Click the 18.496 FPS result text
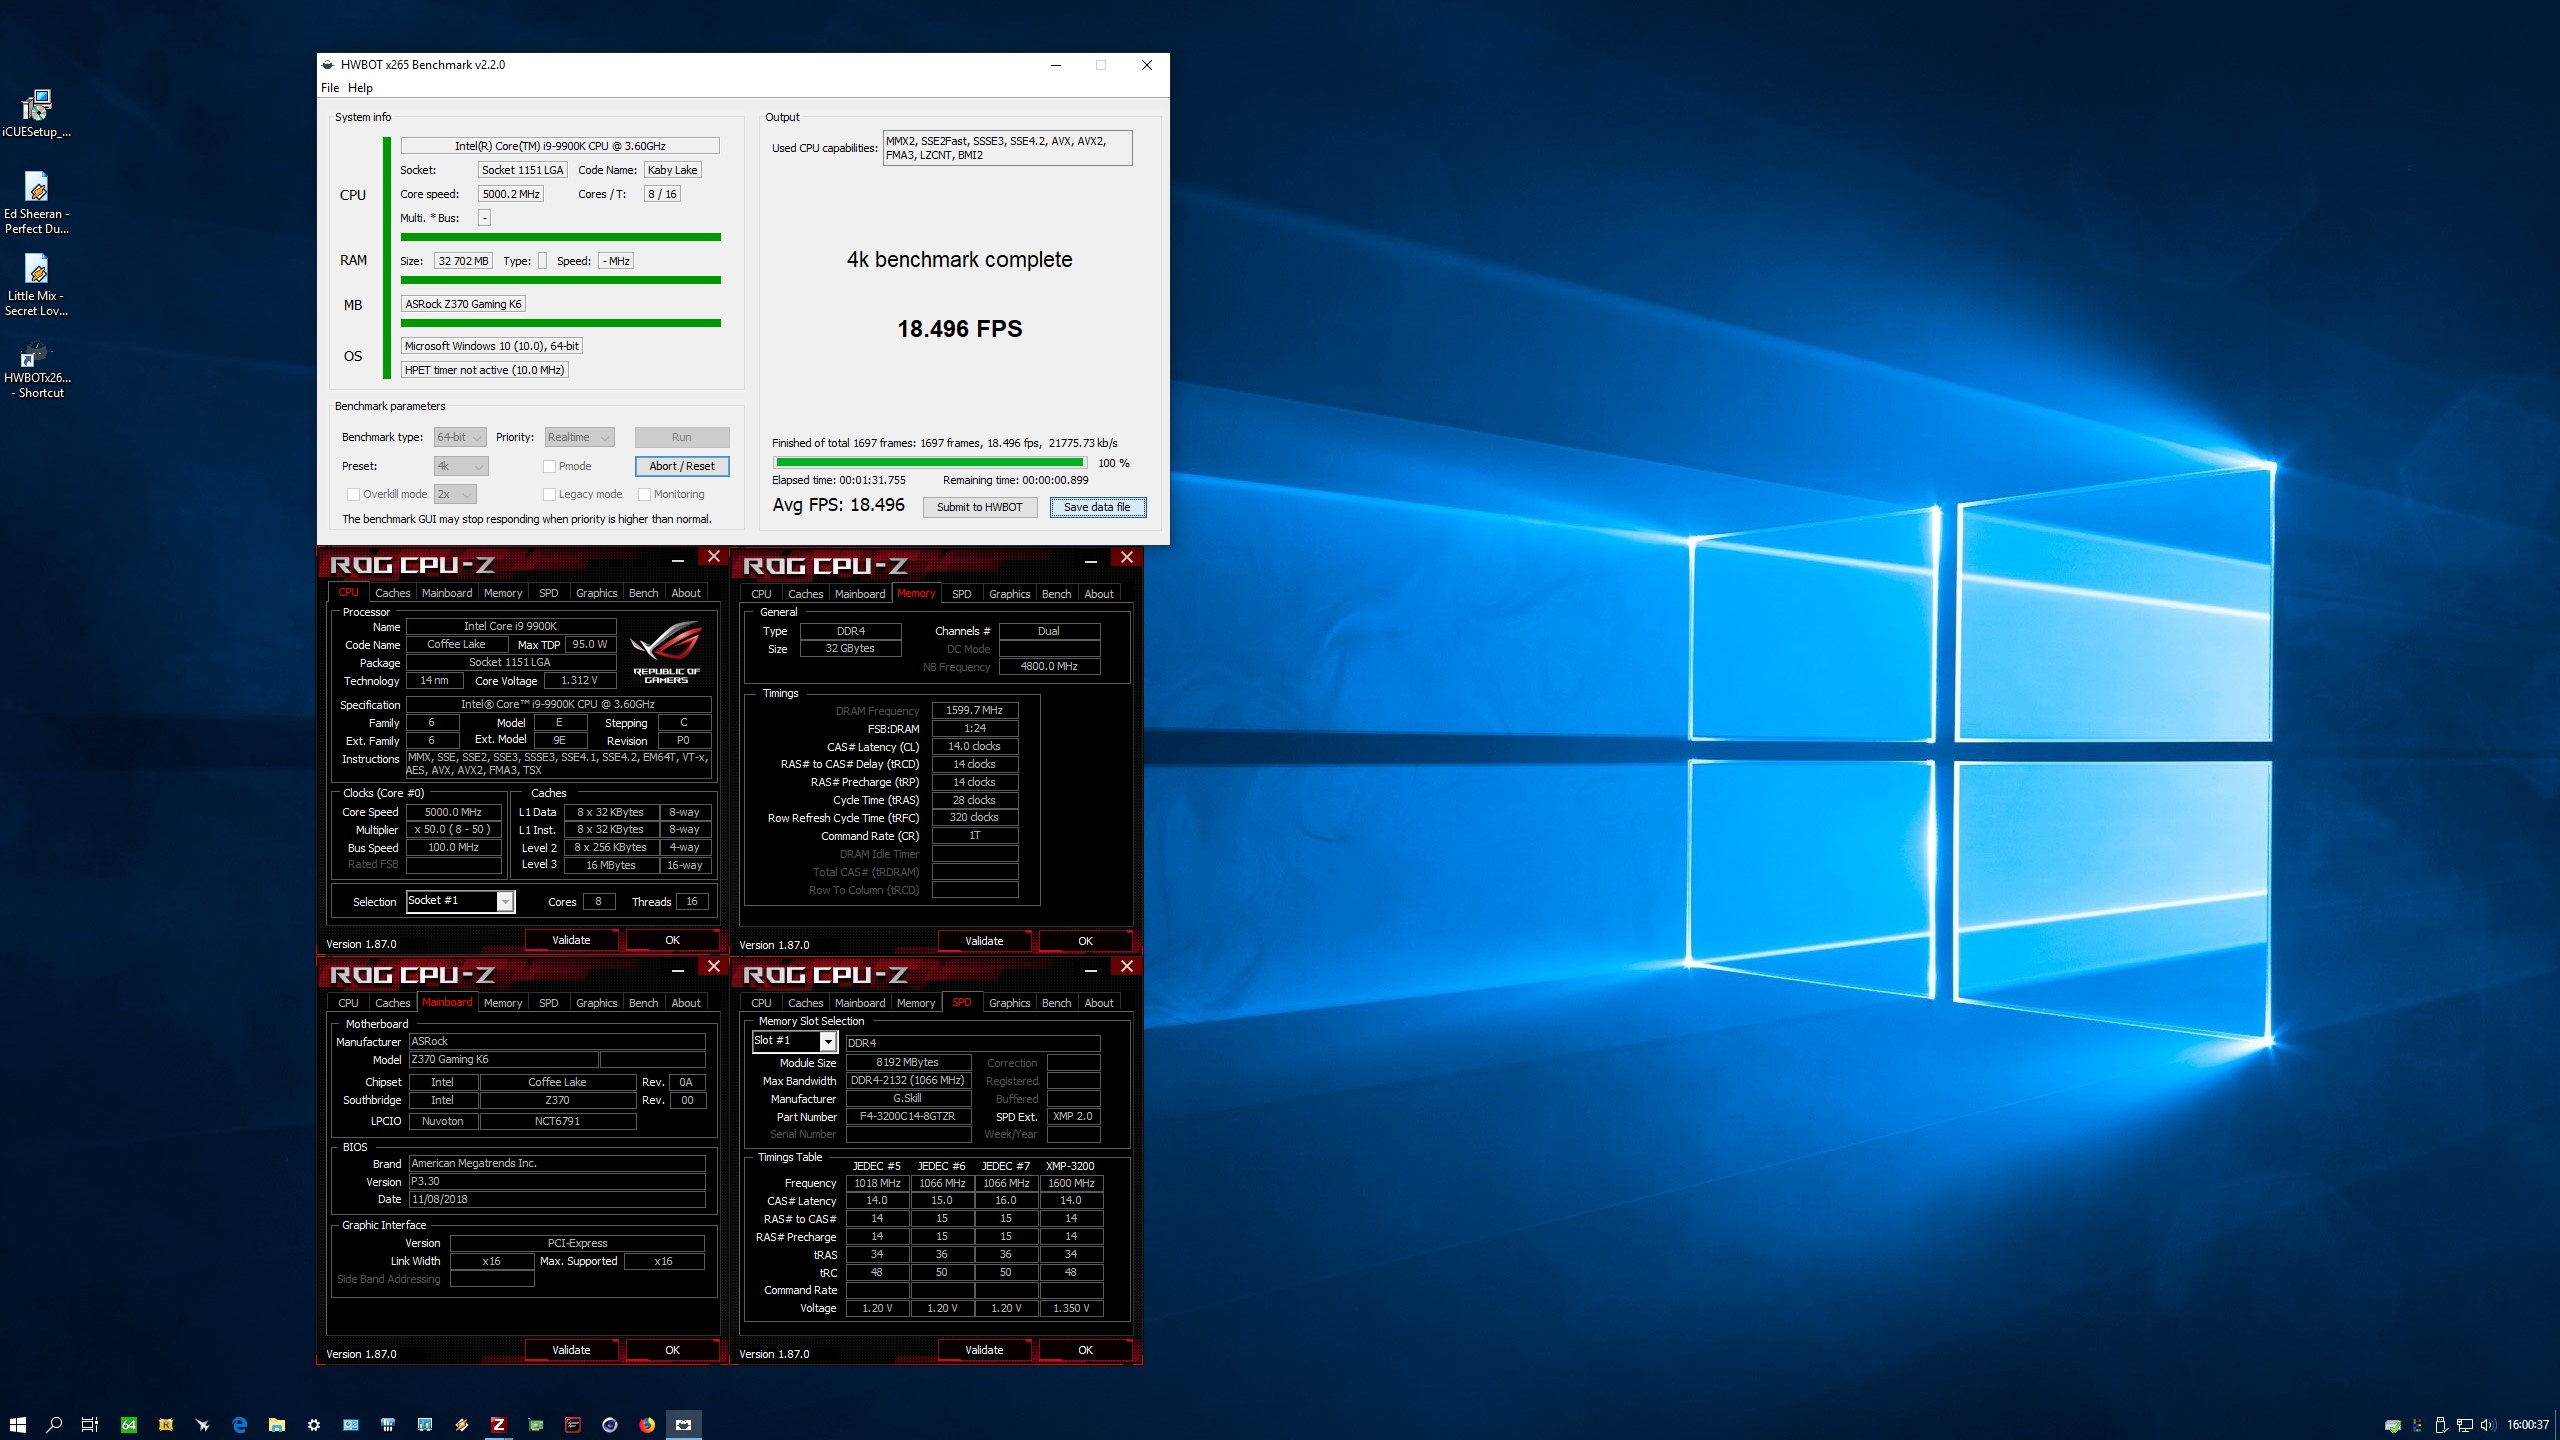This screenshot has width=2560, height=1440. 960,329
